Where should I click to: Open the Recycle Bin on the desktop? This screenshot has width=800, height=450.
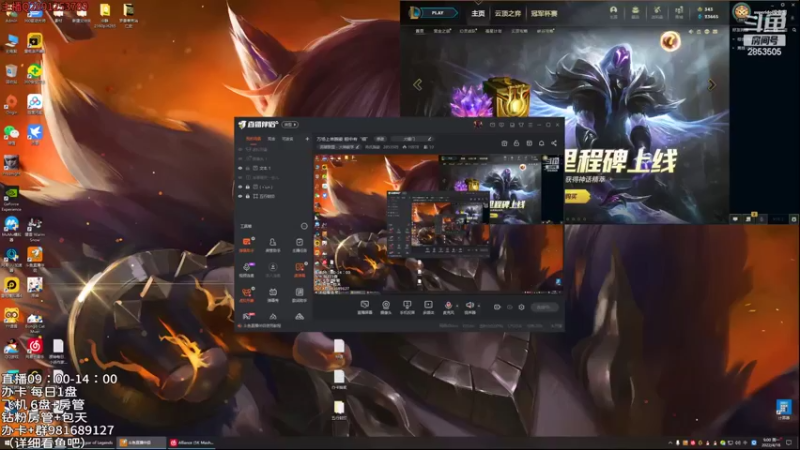coord(11,73)
